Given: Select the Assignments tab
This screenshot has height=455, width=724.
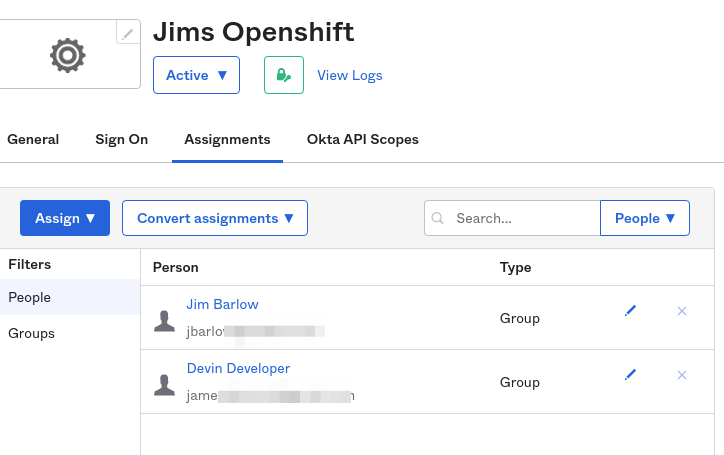Looking at the screenshot, I should click(x=227, y=140).
